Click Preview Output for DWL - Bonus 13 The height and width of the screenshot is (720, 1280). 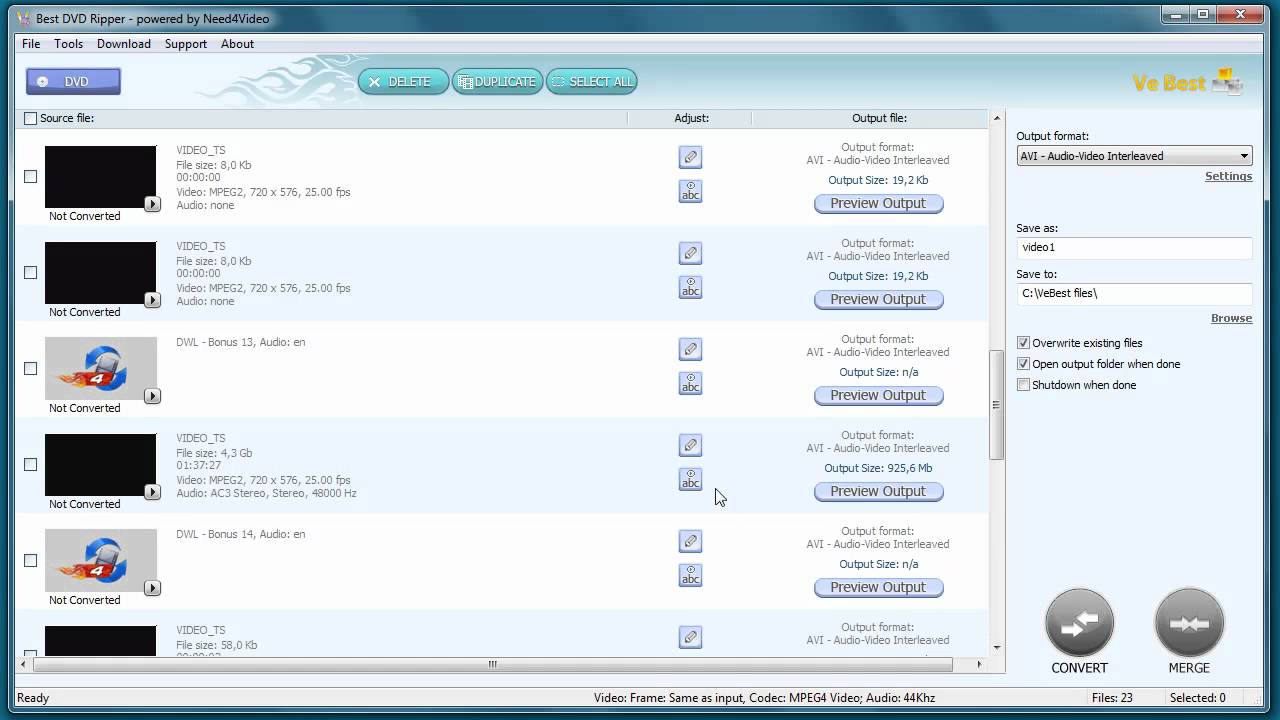point(878,395)
